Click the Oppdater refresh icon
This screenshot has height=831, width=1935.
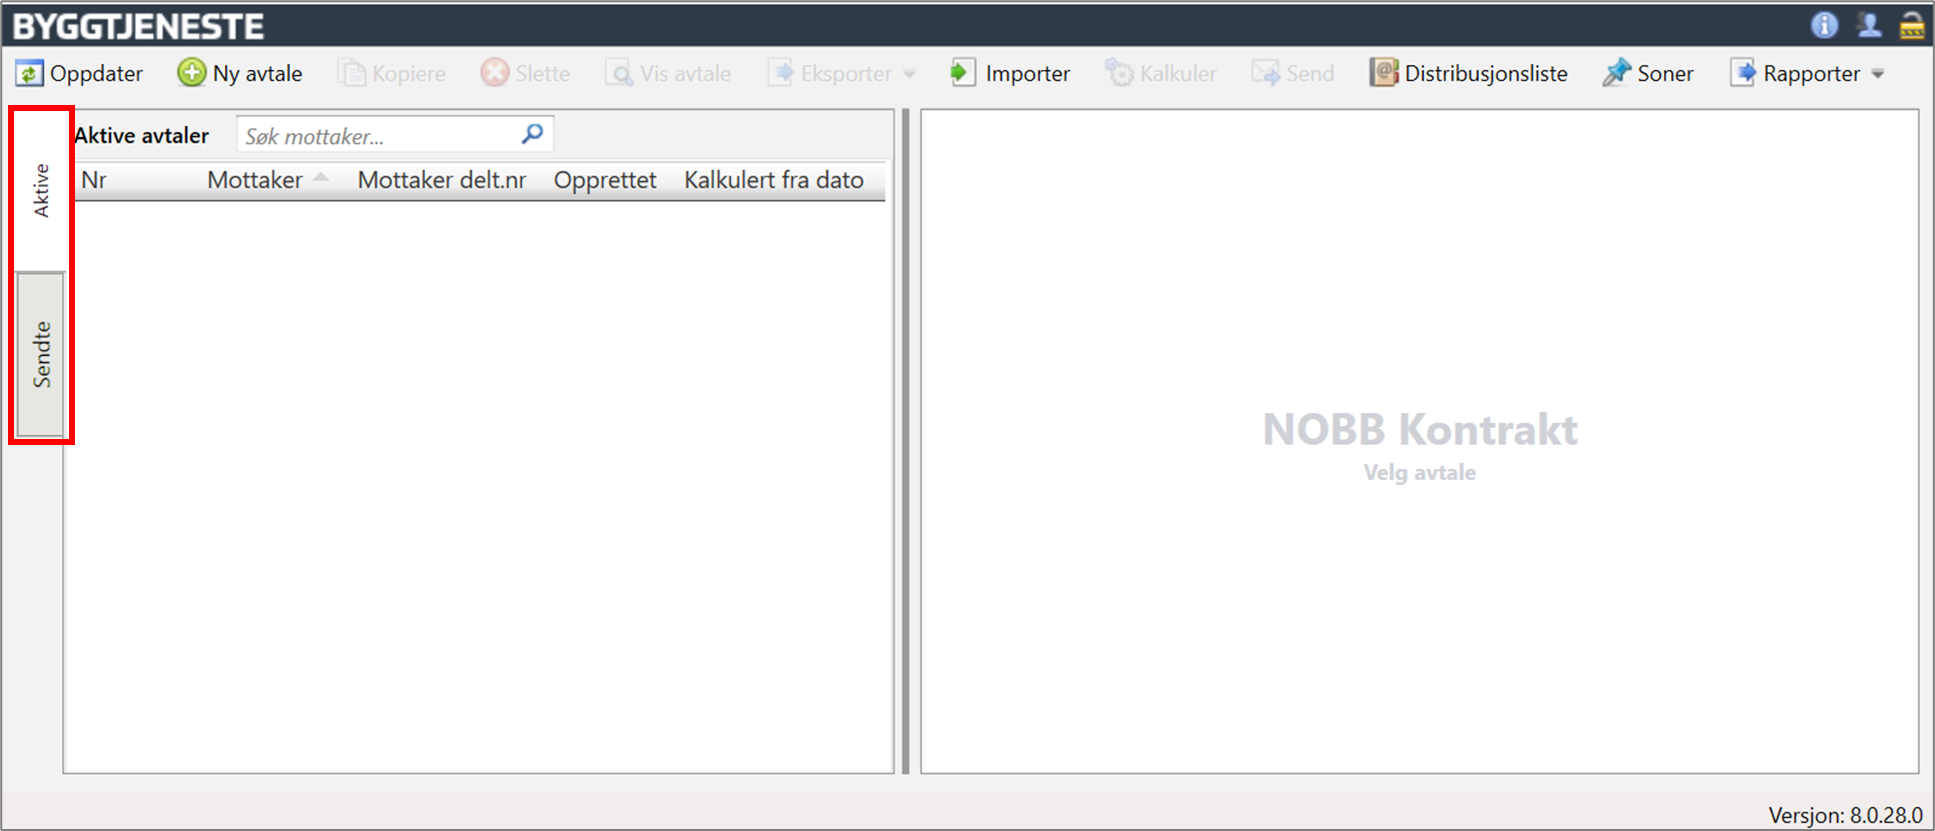click(29, 73)
